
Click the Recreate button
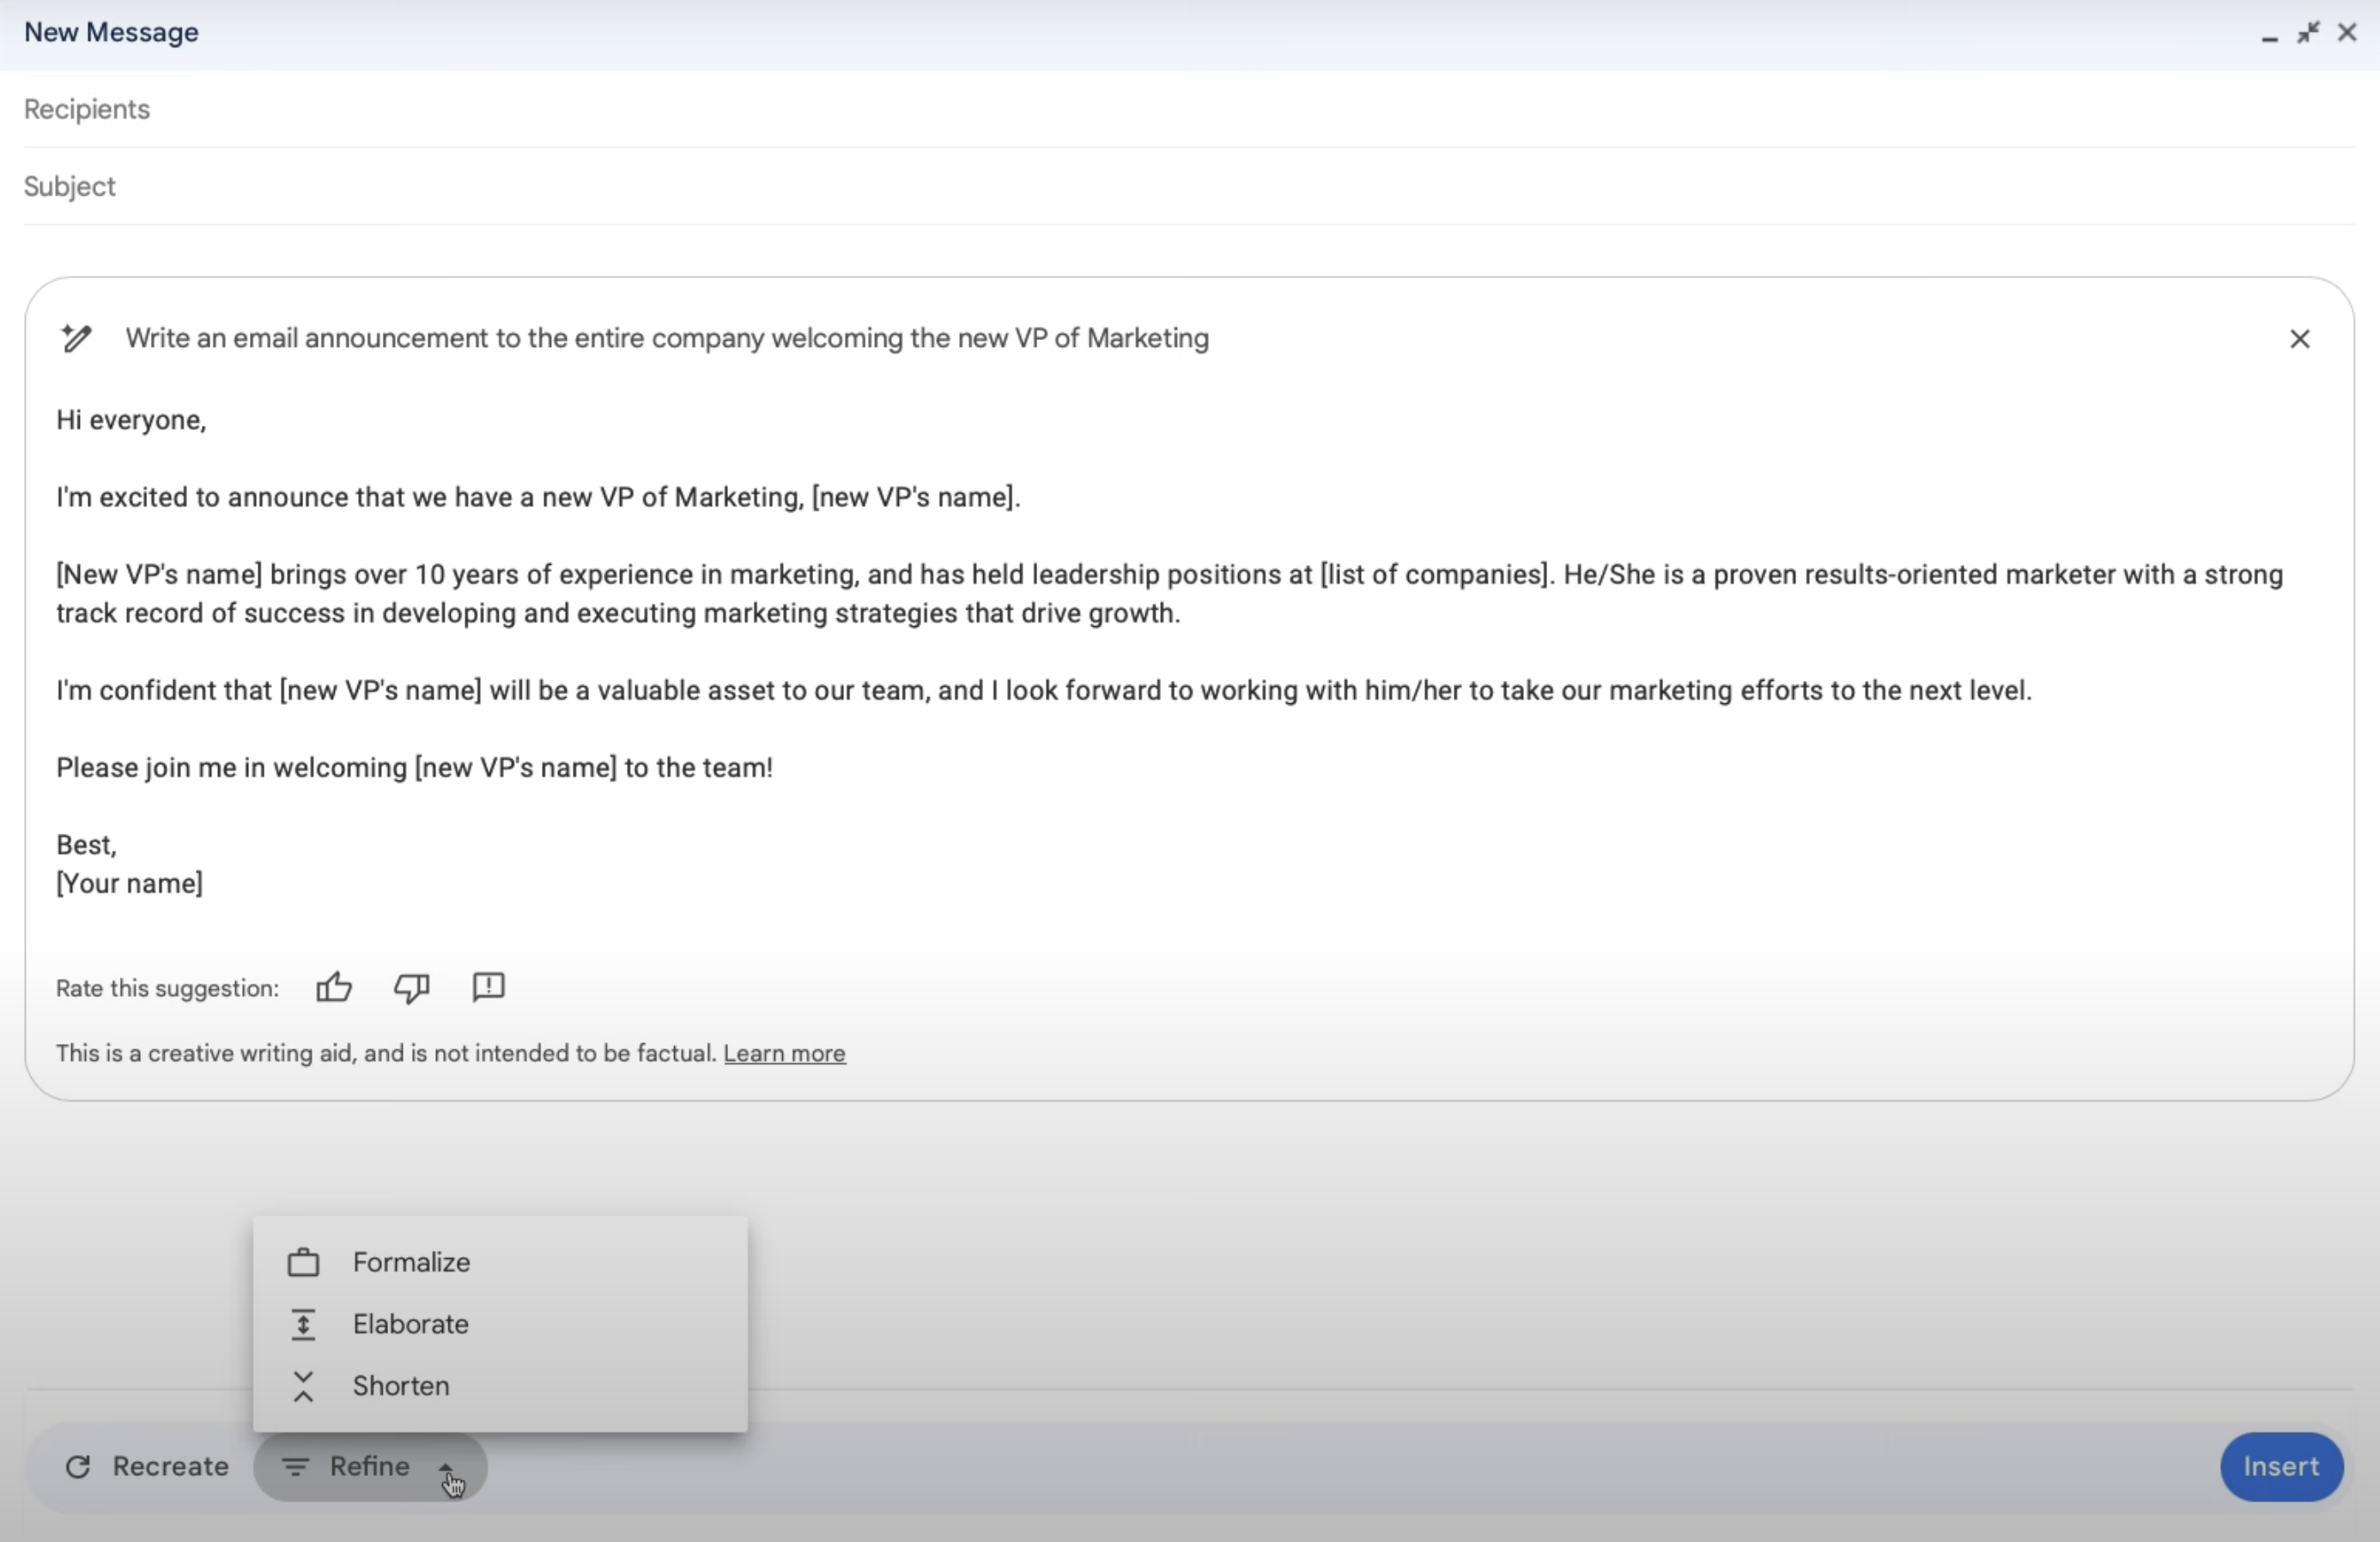click(146, 1467)
